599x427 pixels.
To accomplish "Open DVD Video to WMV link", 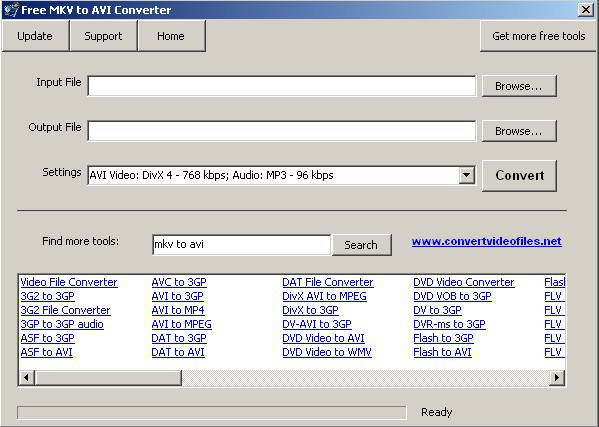I will [x=327, y=352].
